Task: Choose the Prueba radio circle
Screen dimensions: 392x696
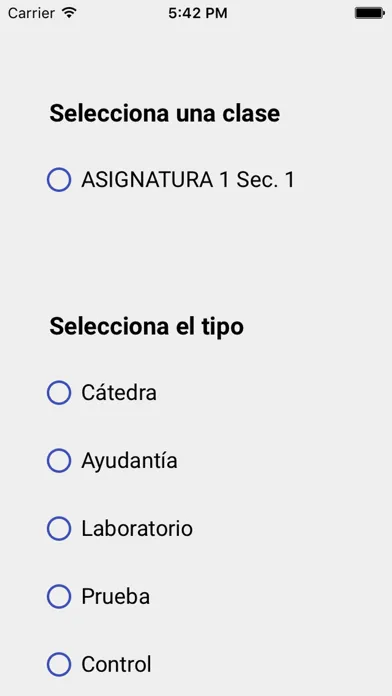Action: (59, 596)
